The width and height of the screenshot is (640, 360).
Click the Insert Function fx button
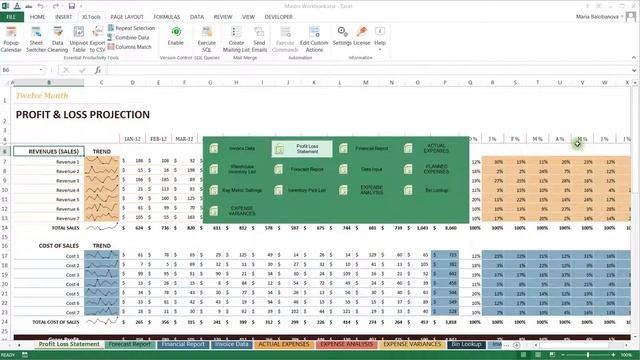point(98,70)
